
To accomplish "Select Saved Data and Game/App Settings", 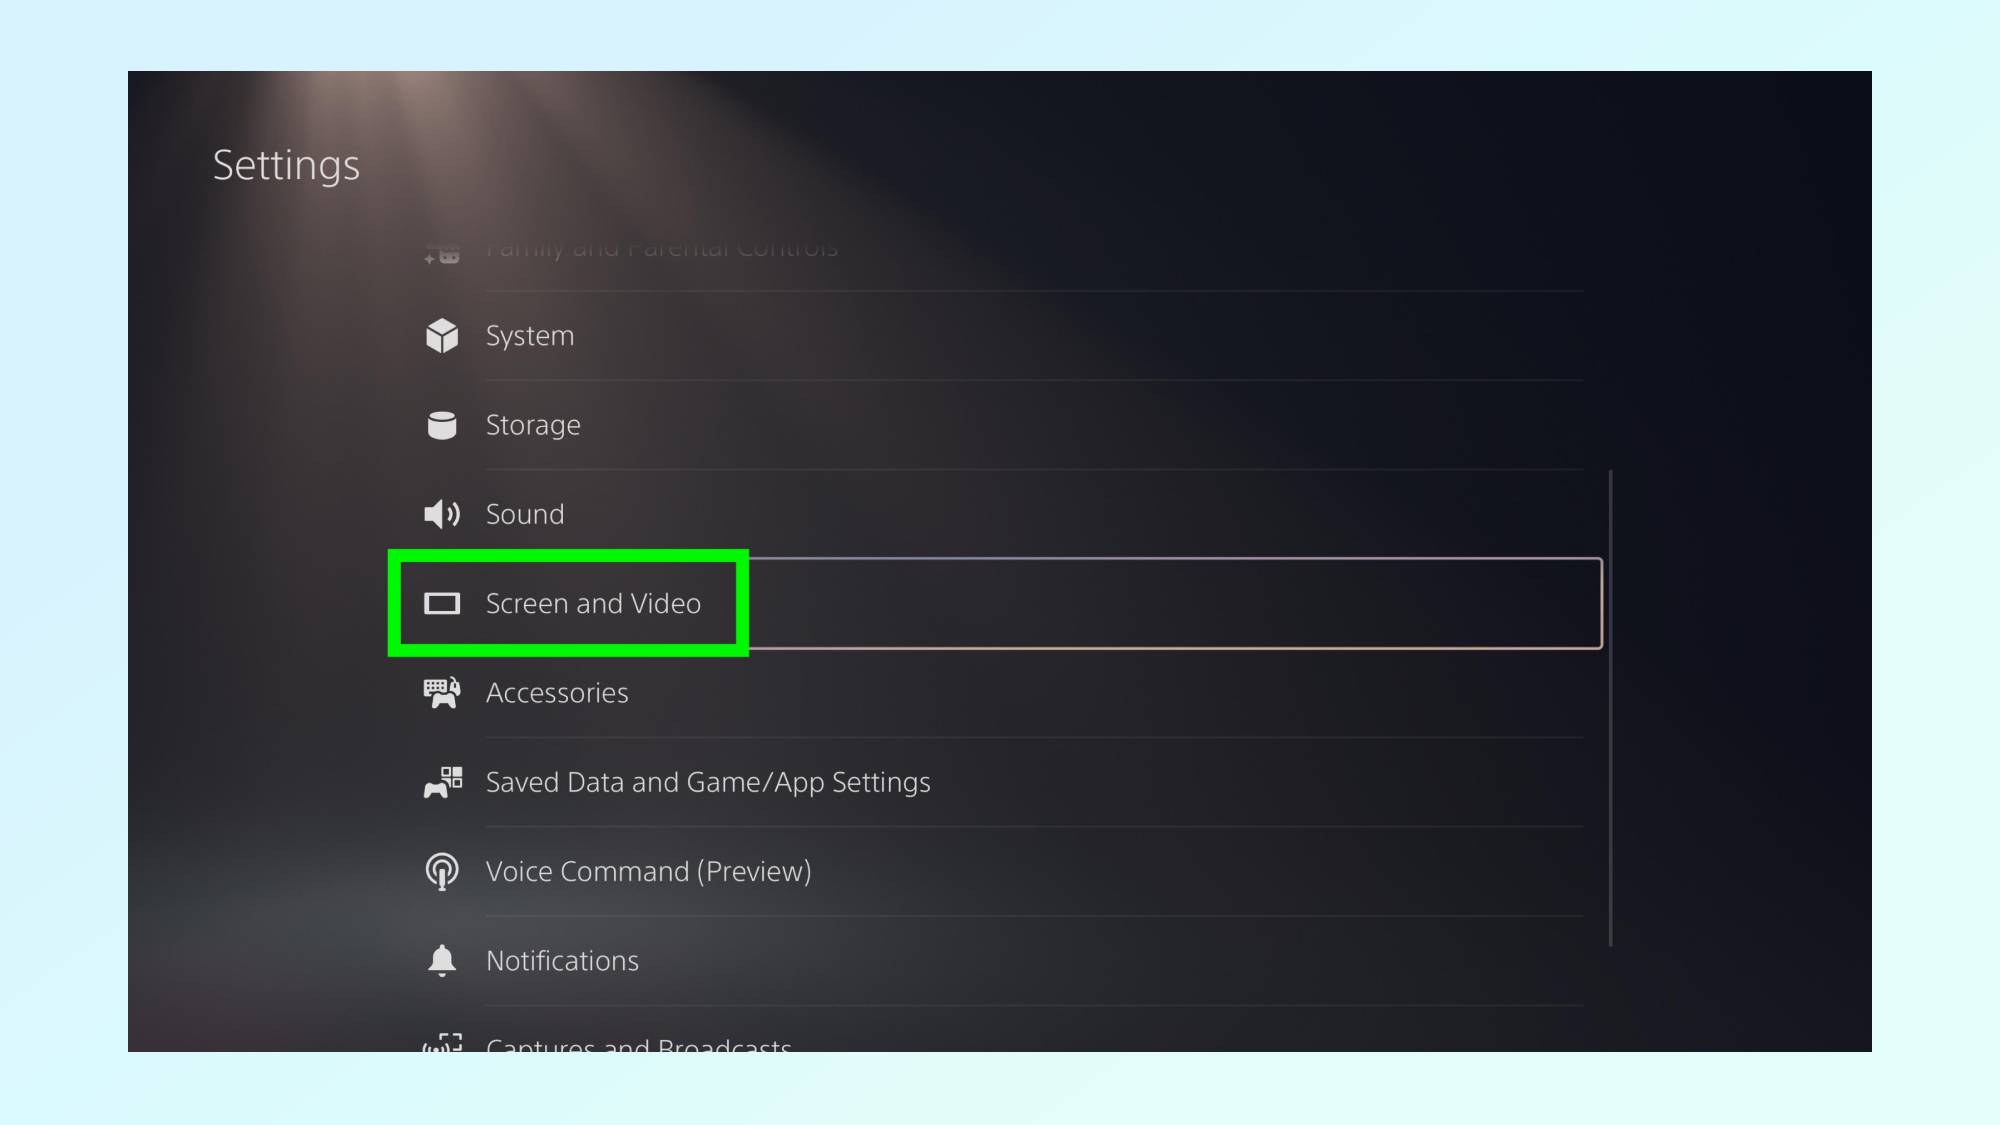I will (709, 780).
